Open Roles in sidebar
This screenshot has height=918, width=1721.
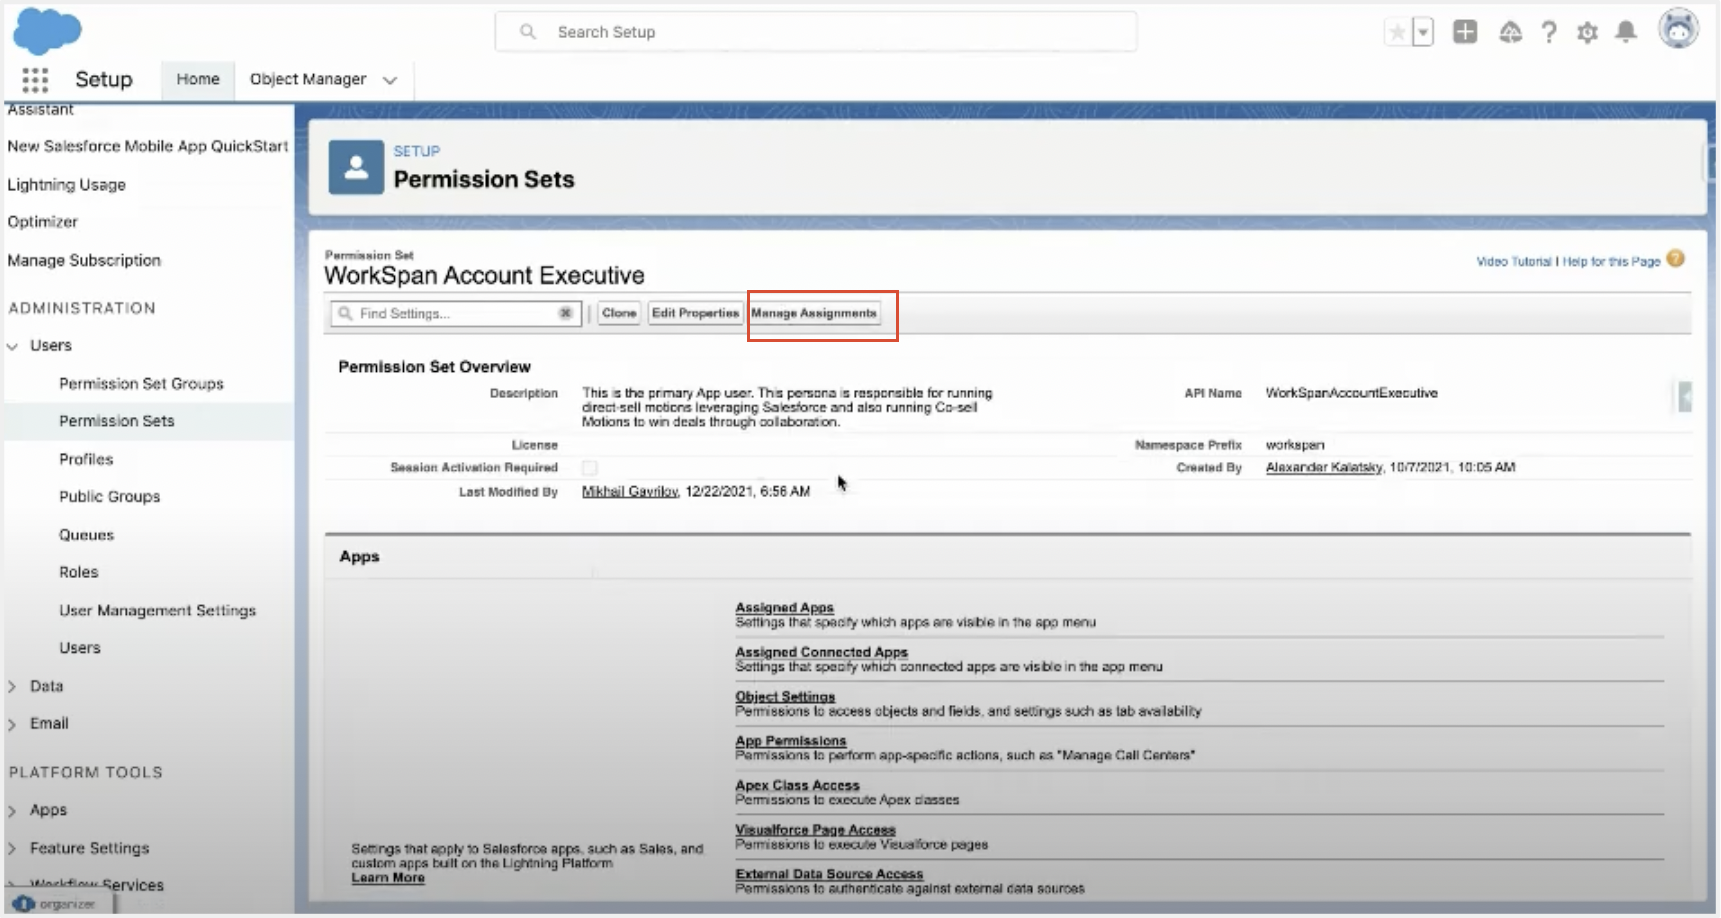78,572
